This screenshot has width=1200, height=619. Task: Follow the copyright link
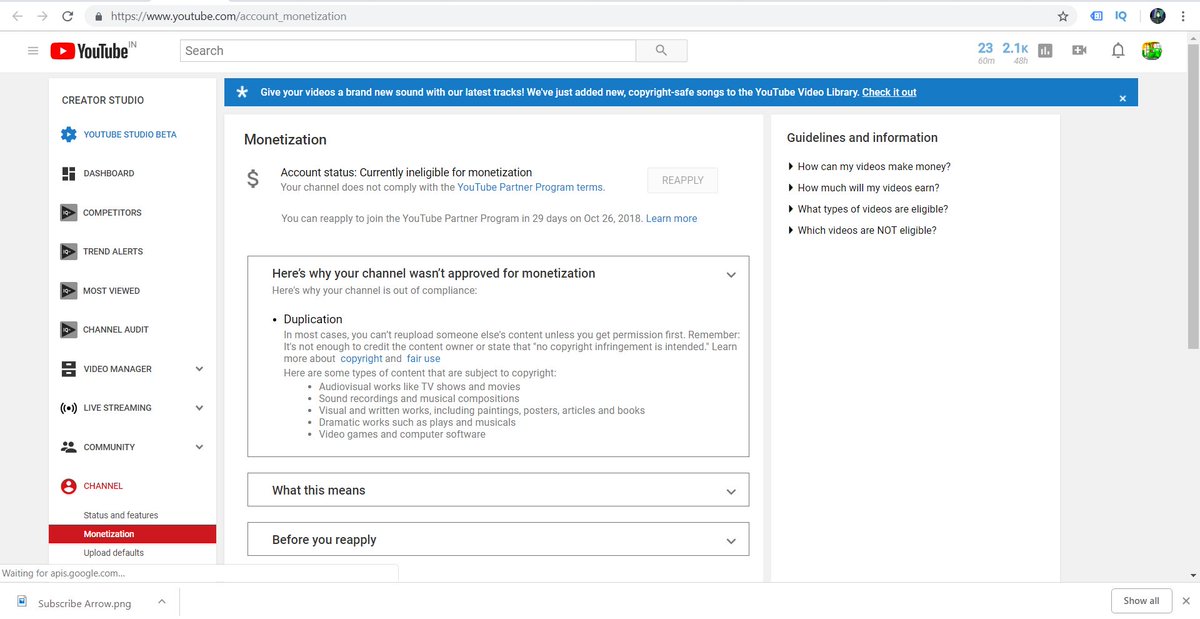click(361, 358)
